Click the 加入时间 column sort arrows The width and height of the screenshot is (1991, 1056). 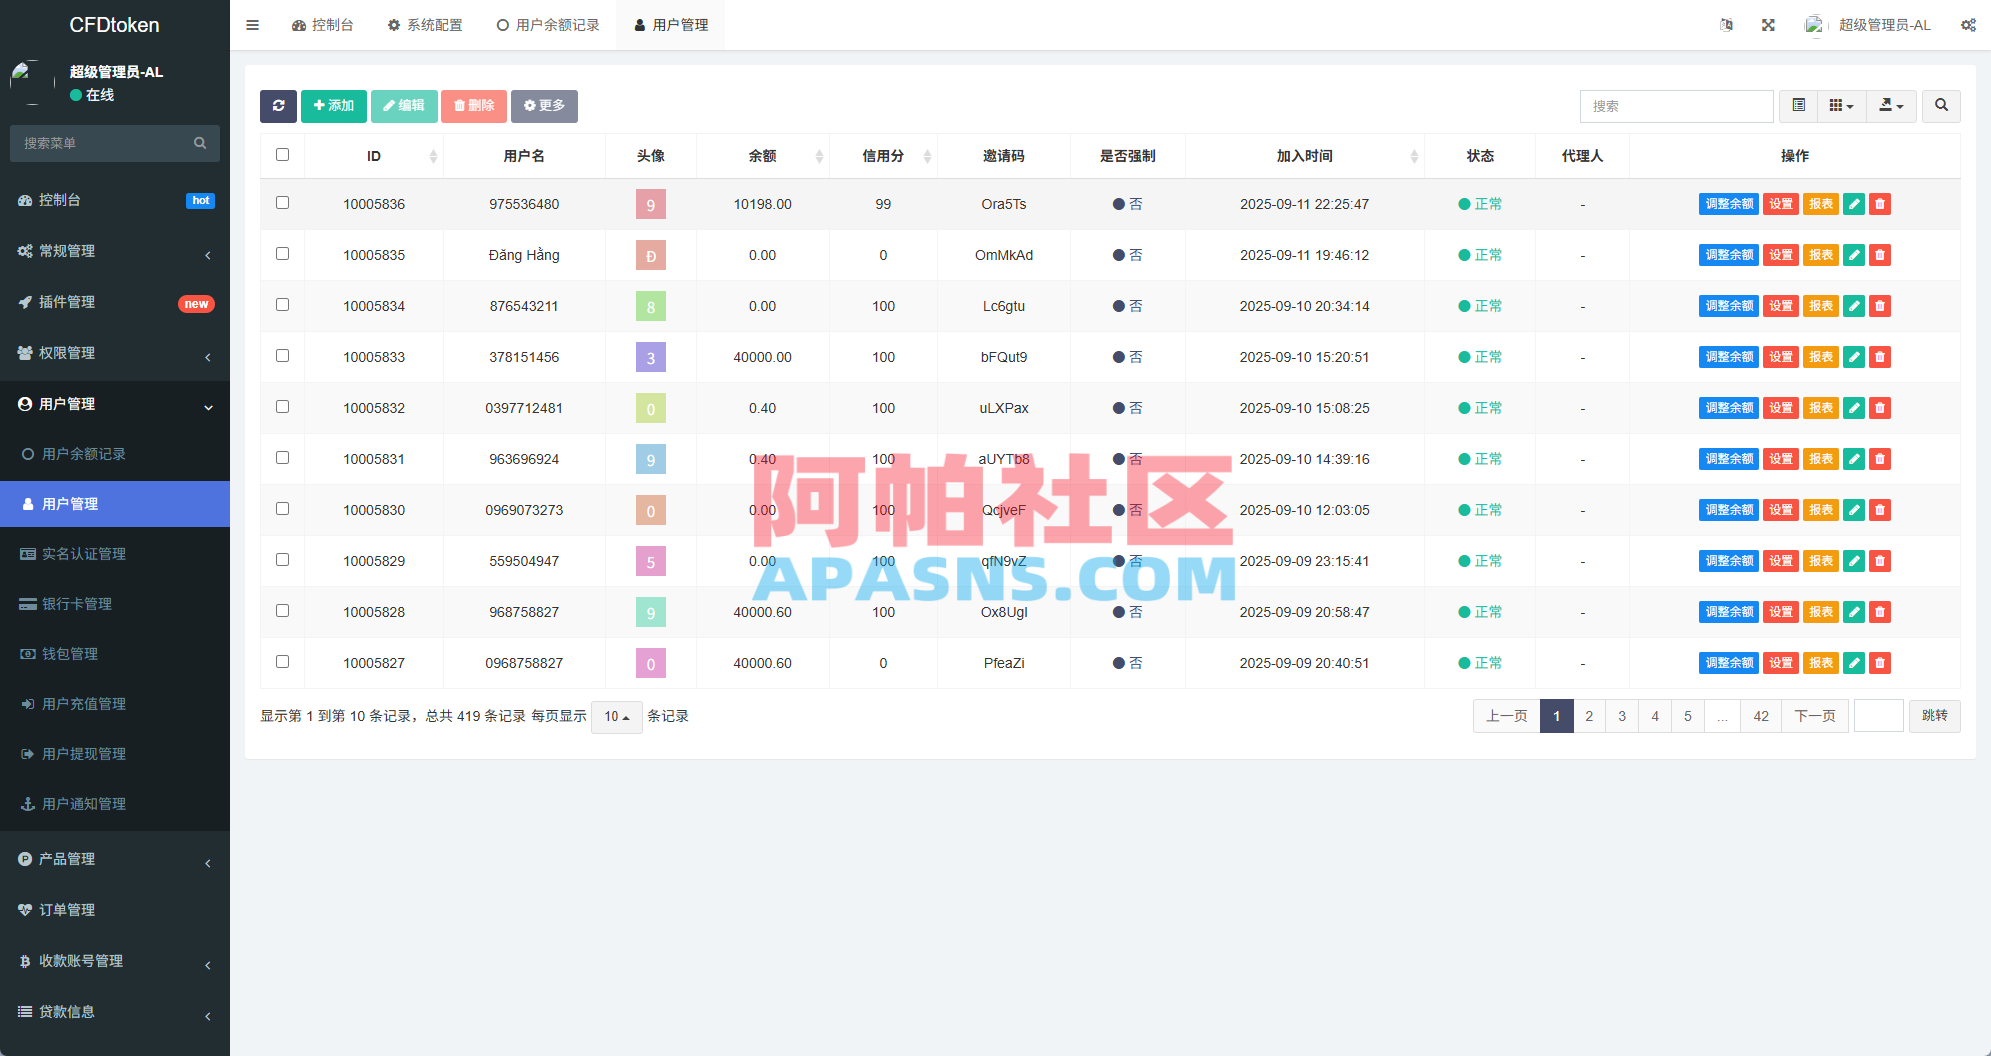click(1414, 156)
